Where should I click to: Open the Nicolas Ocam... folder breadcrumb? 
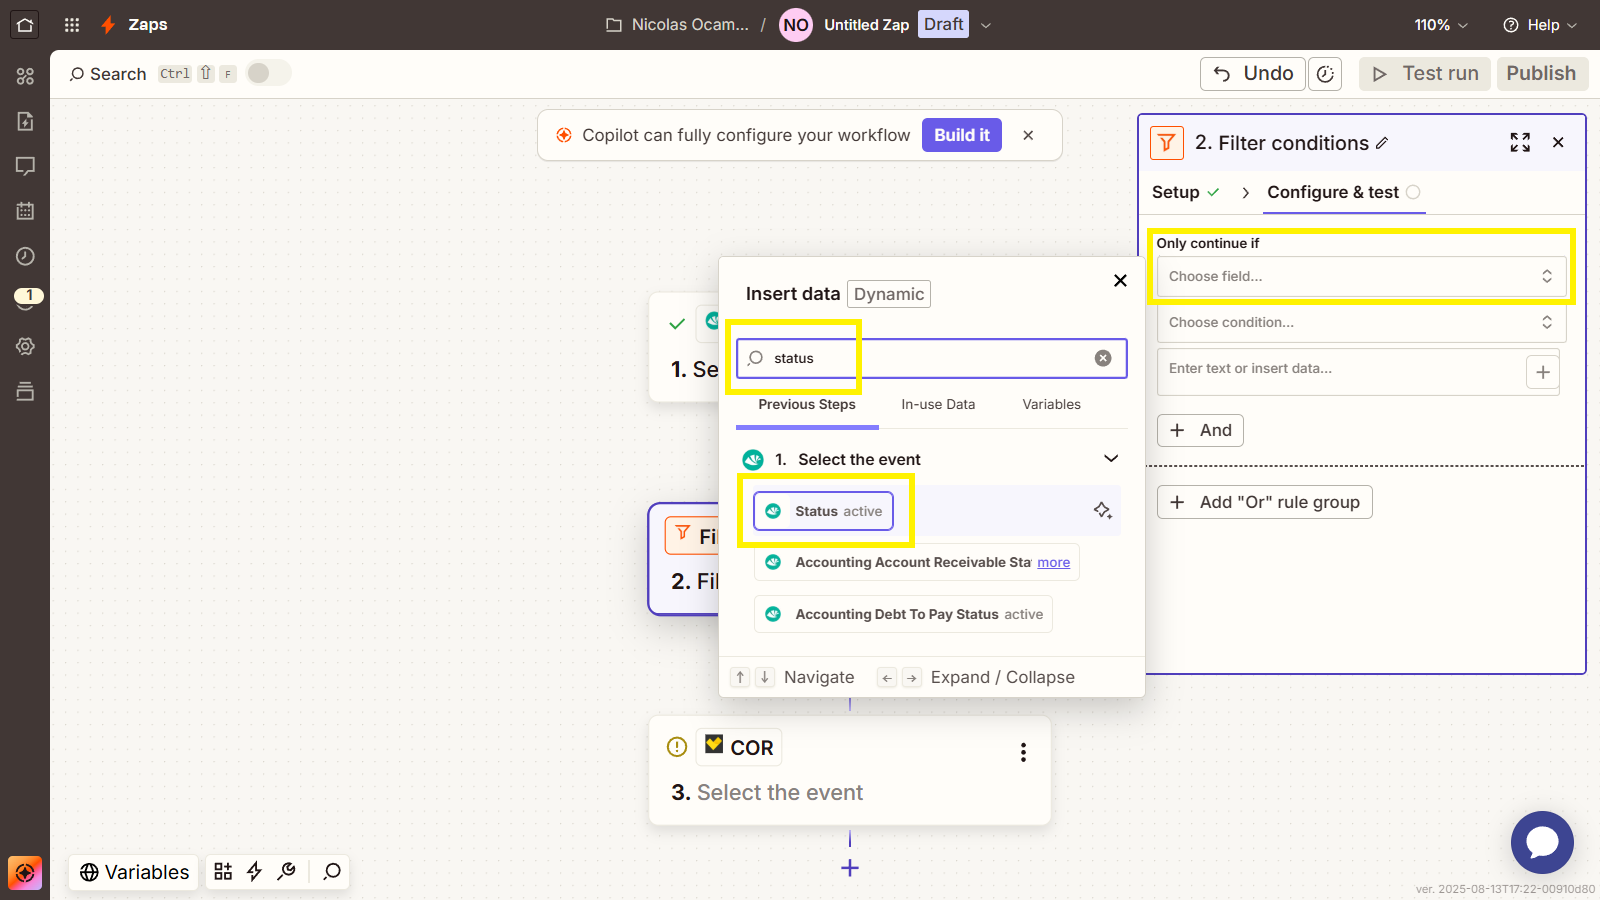678,25
